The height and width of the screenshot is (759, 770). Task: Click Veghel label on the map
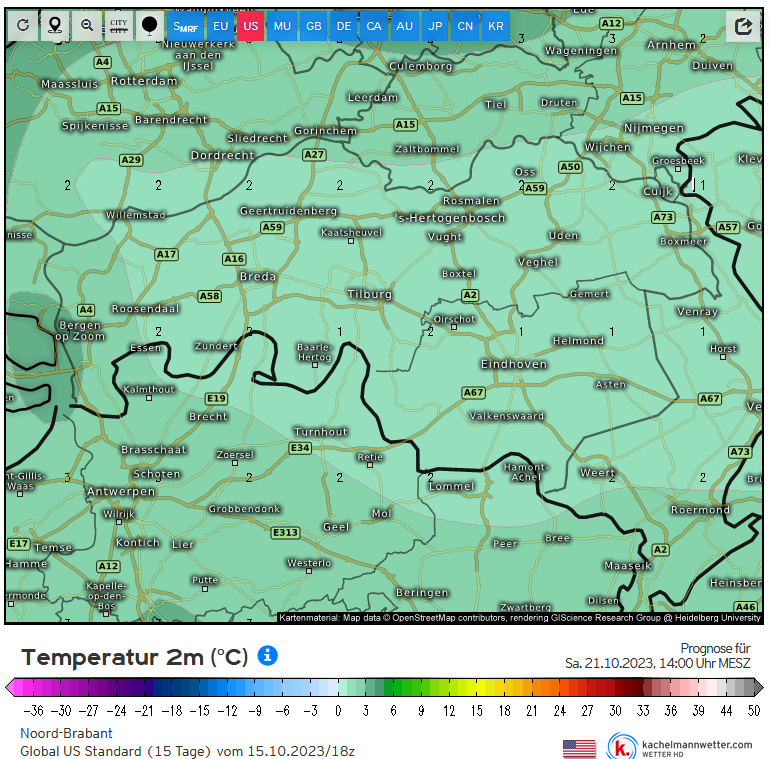pyautogui.click(x=538, y=262)
